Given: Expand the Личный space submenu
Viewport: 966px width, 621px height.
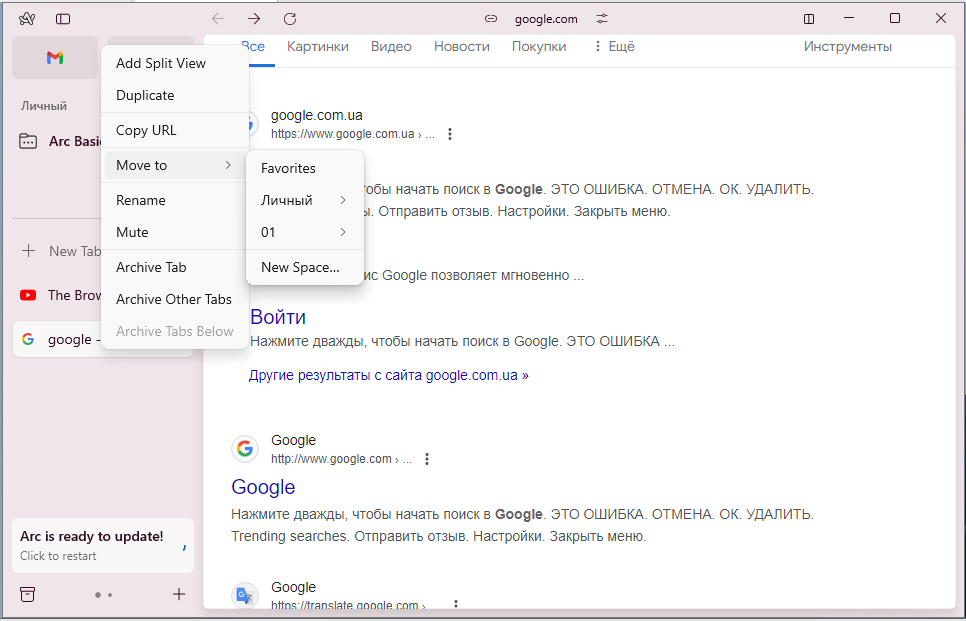Looking at the screenshot, I should pyautogui.click(x=305, y=200).
